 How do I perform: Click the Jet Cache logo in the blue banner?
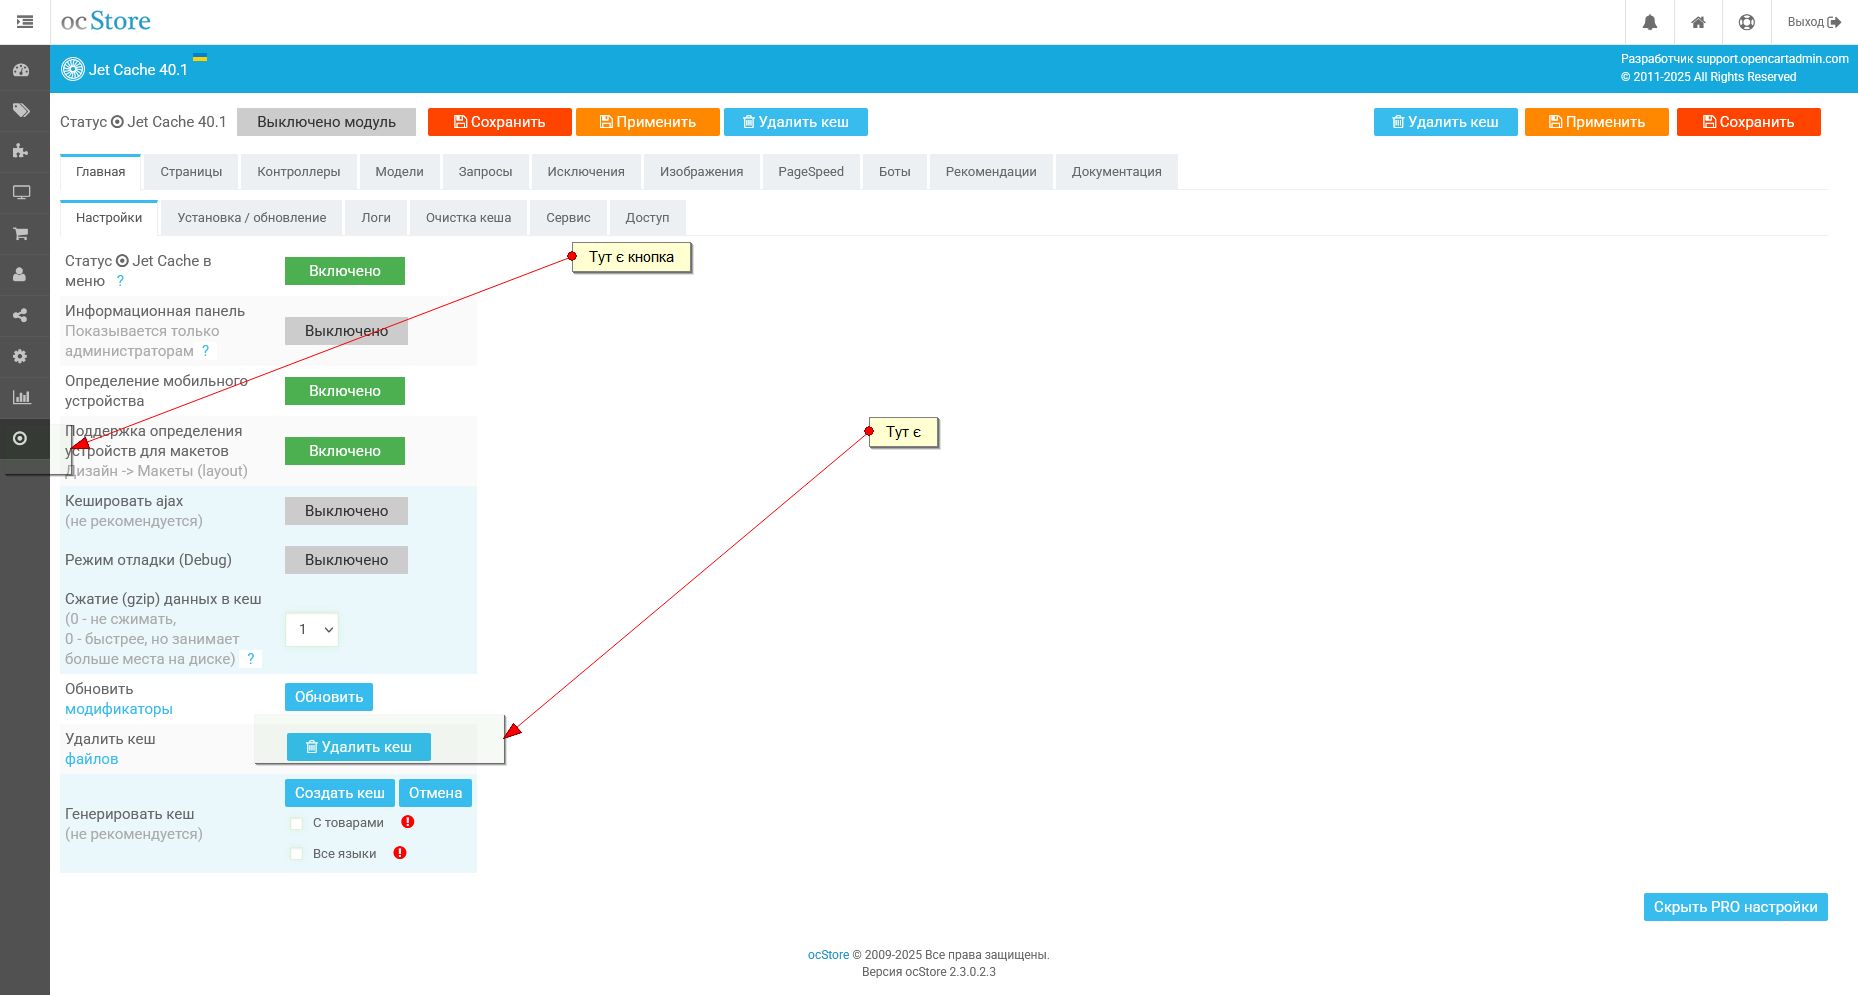point(72,69)
